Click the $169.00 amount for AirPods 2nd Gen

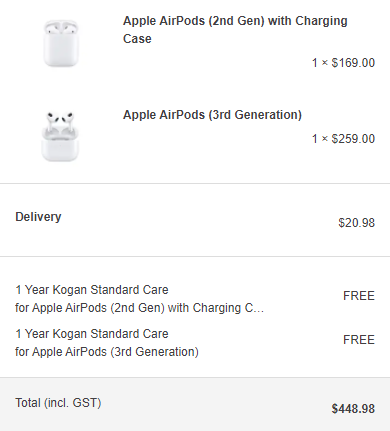coord(353,63)
